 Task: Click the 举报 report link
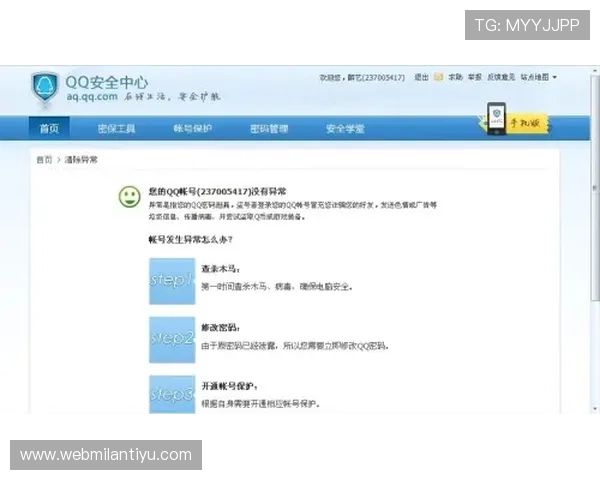point(475,77)
